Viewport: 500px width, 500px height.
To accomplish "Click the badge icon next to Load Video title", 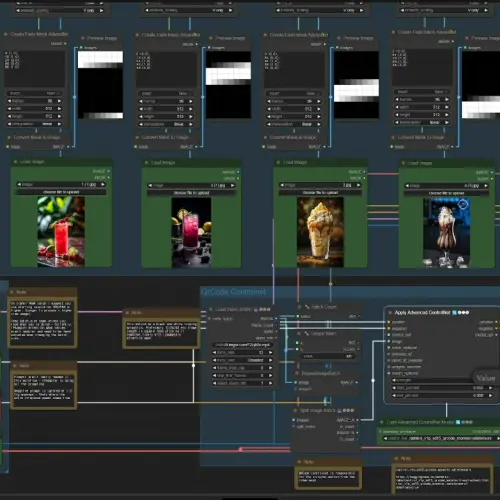I will click(256, 309).
